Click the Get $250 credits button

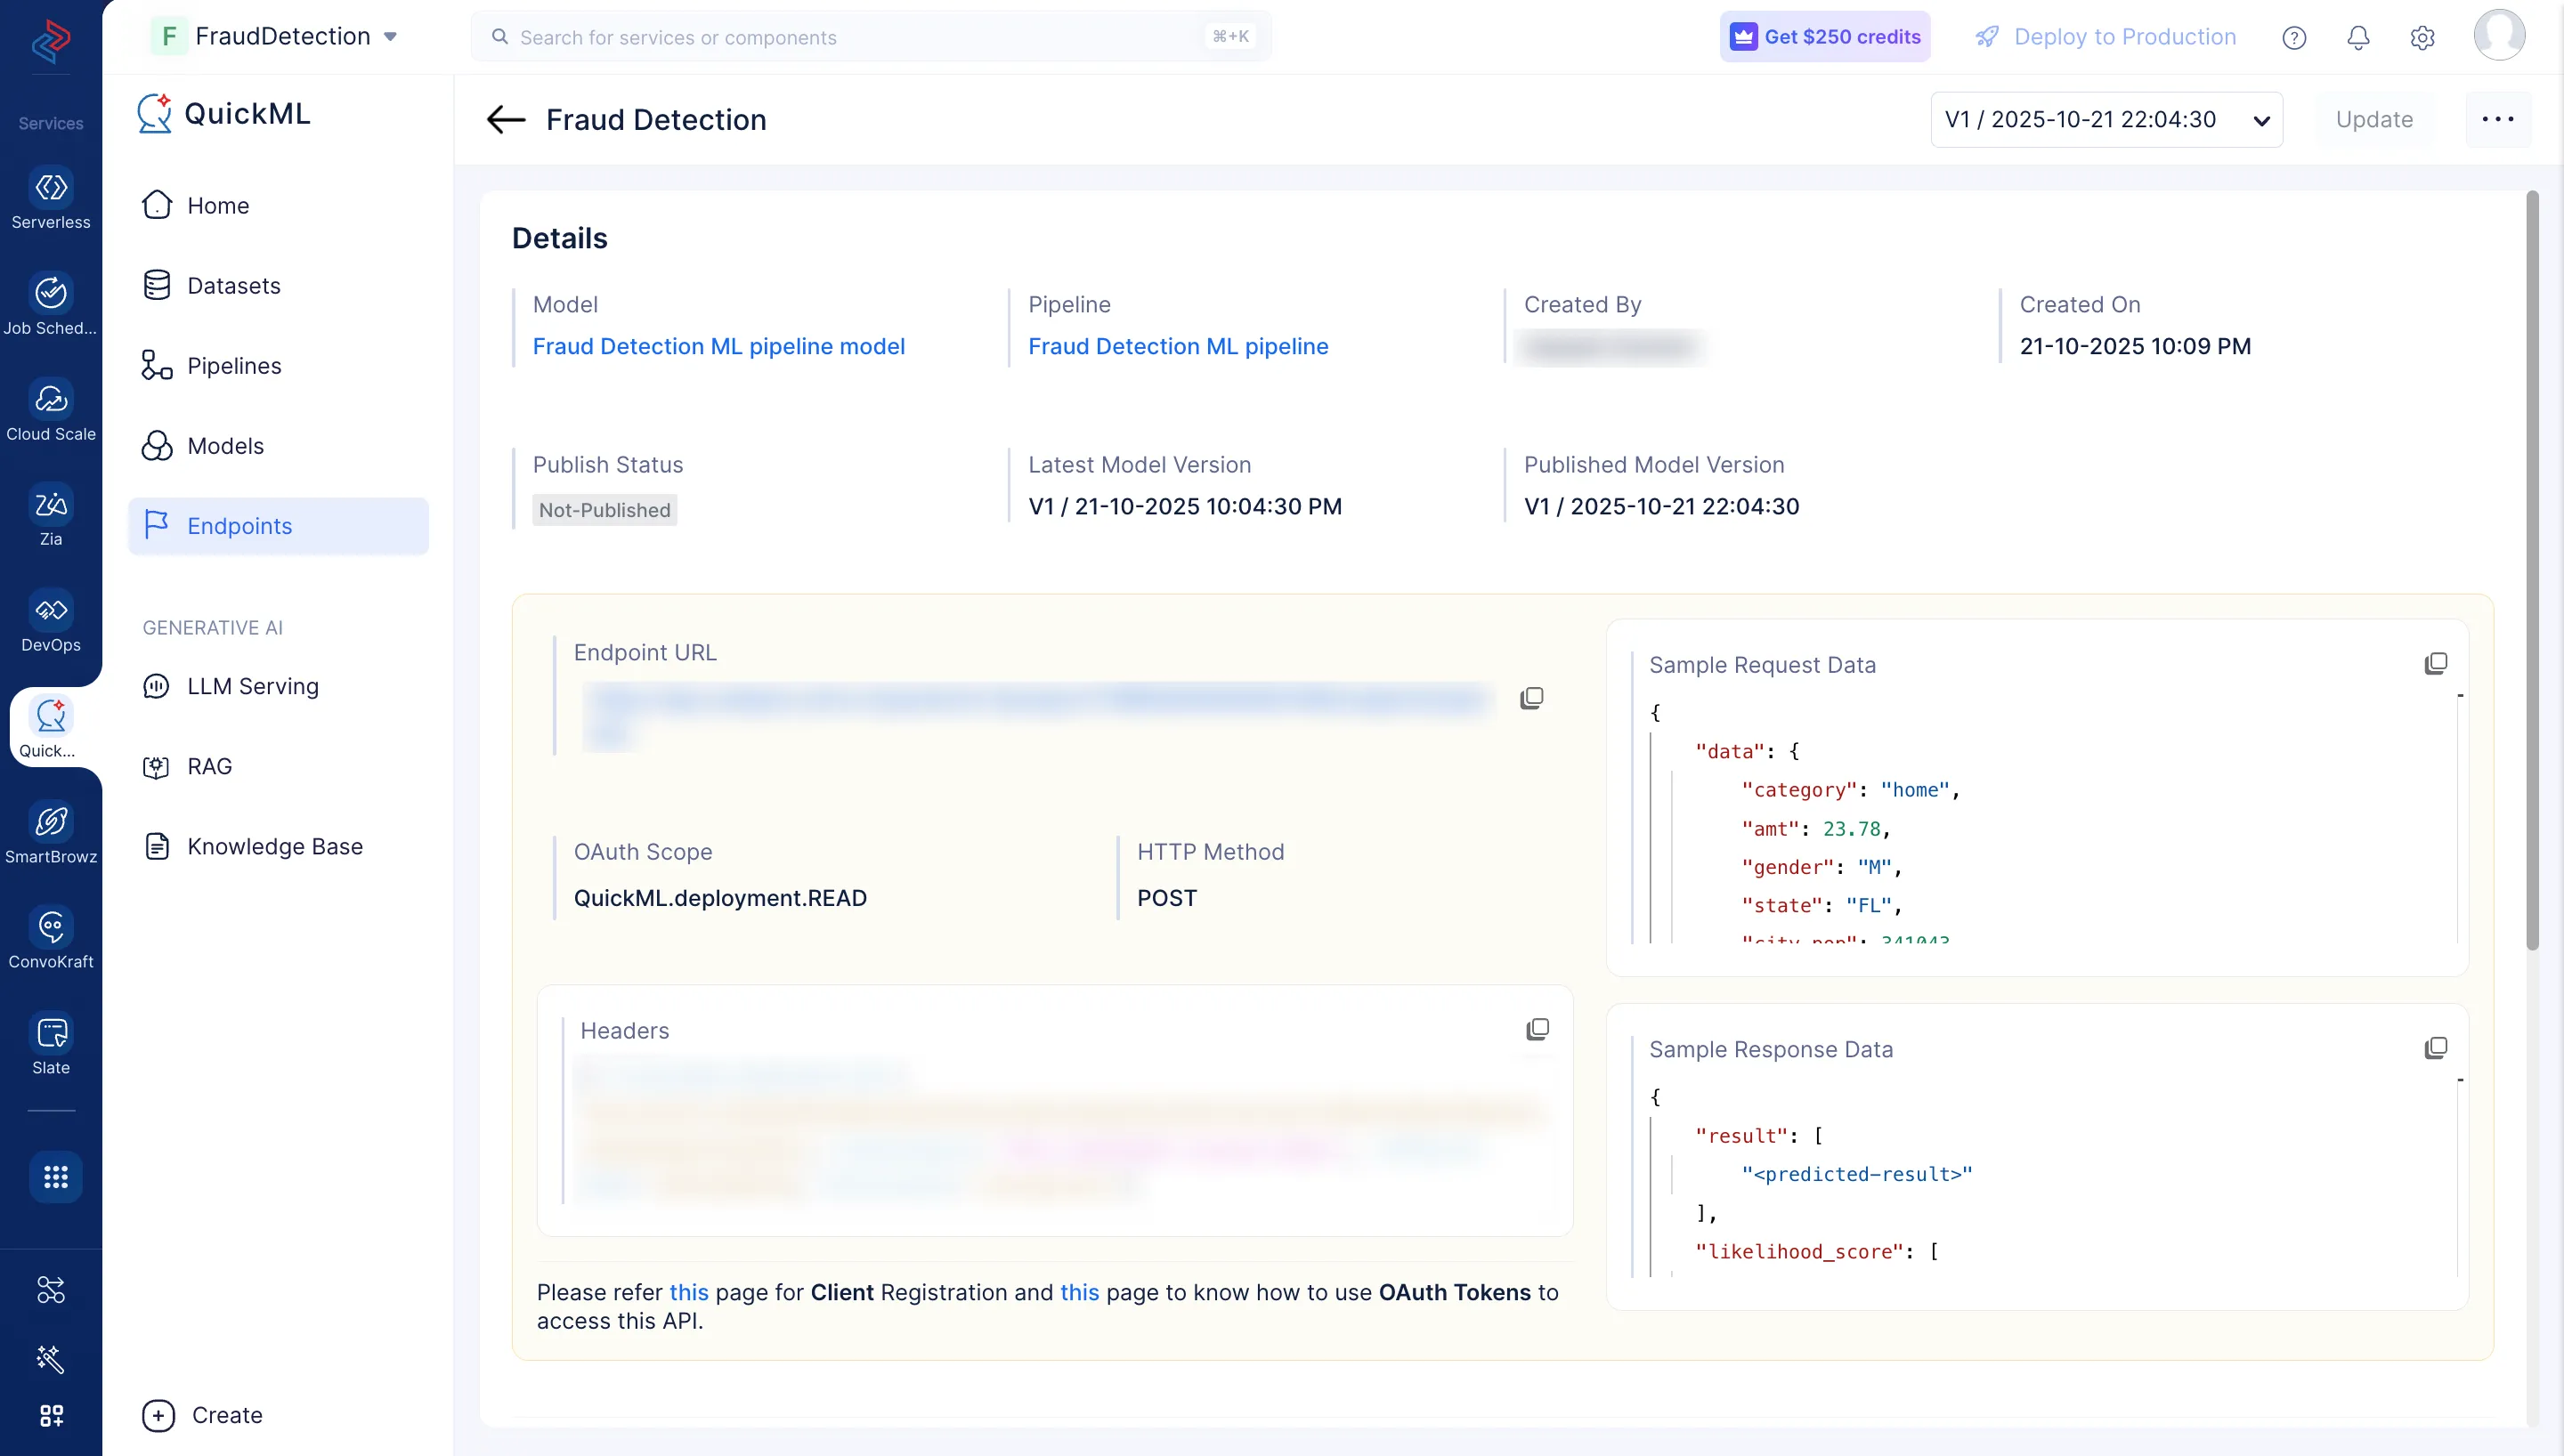(1824, 37)
